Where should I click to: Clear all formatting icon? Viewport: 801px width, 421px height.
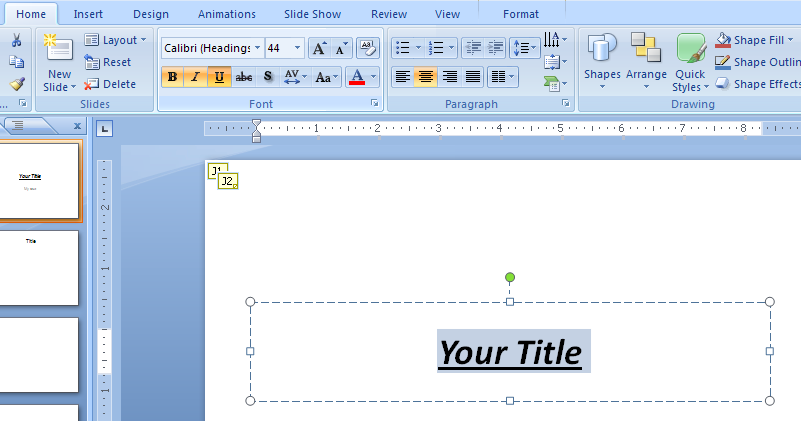(367, 48)
